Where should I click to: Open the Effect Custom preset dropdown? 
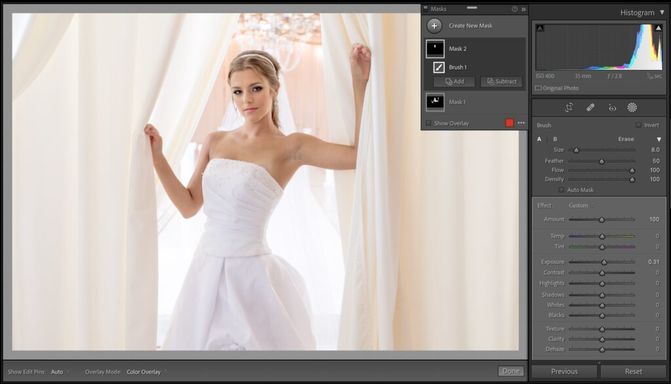point(579,205)
